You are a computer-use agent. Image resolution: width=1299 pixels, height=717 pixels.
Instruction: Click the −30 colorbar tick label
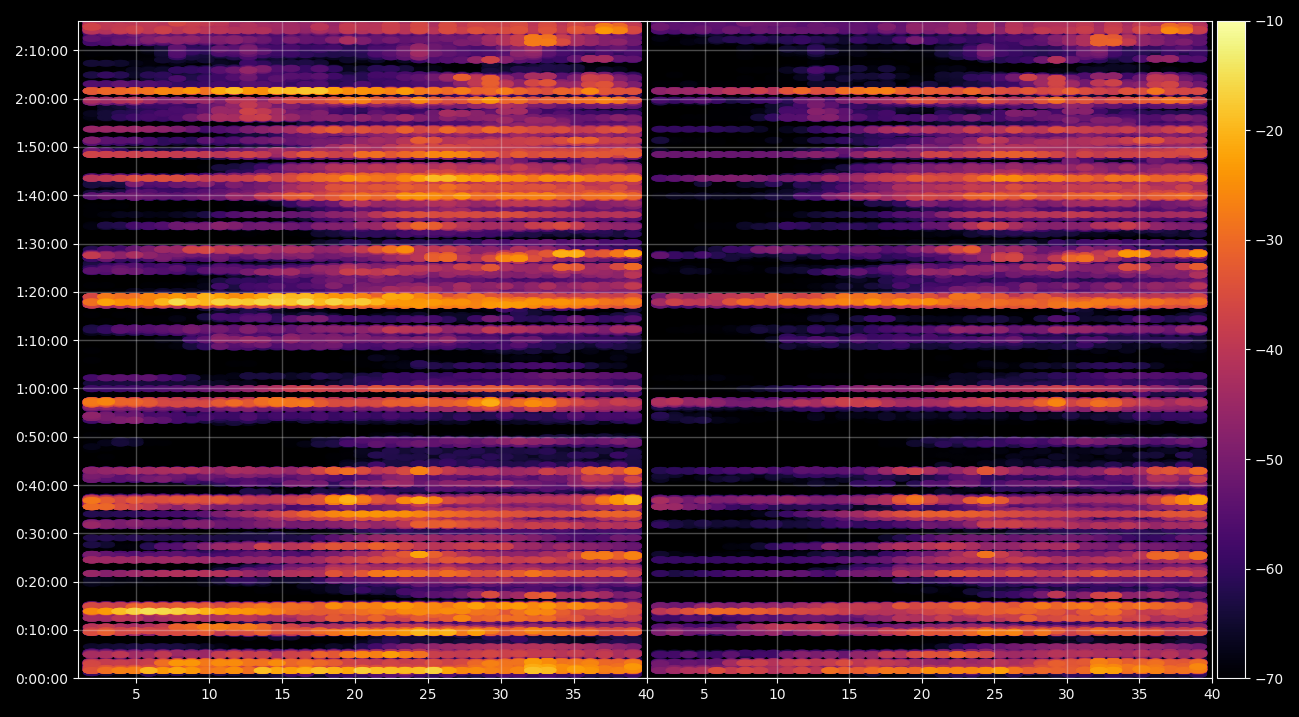(1269, 240)
